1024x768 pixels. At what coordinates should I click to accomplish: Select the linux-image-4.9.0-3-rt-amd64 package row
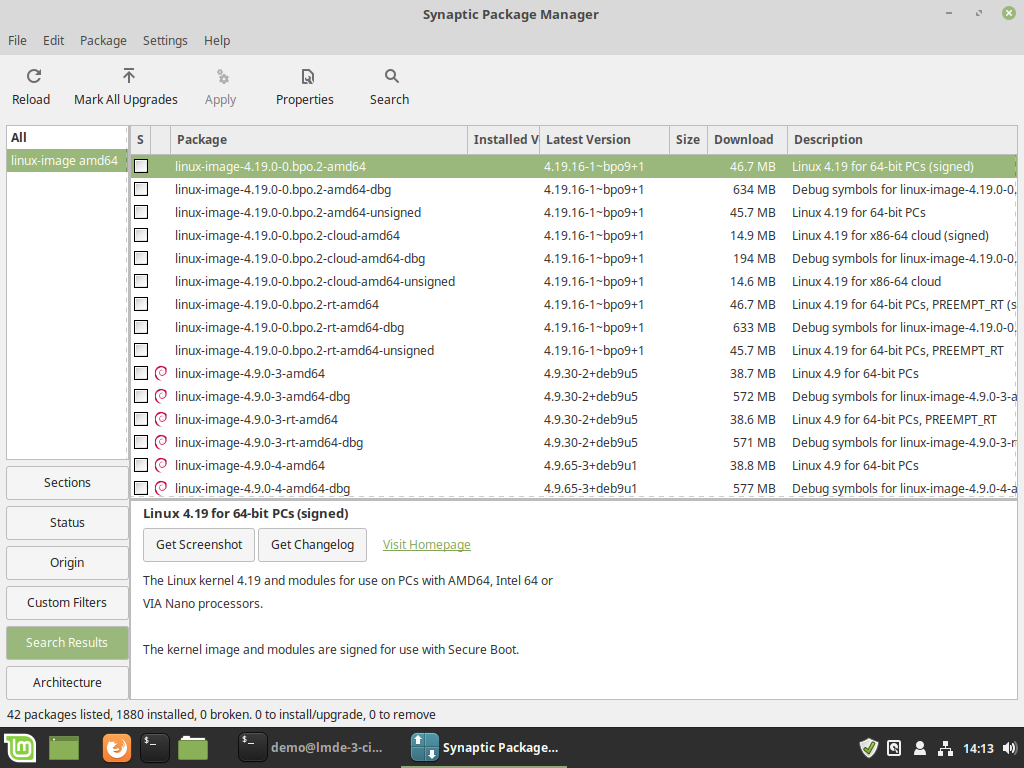[x=573, y=419]
